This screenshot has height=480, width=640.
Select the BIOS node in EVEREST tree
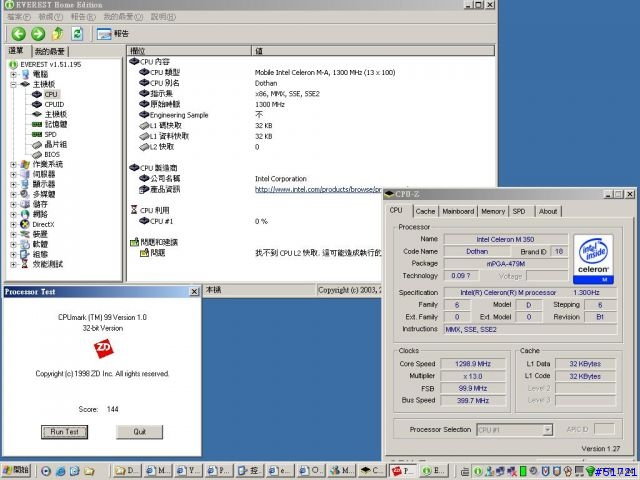pos(52,154)
